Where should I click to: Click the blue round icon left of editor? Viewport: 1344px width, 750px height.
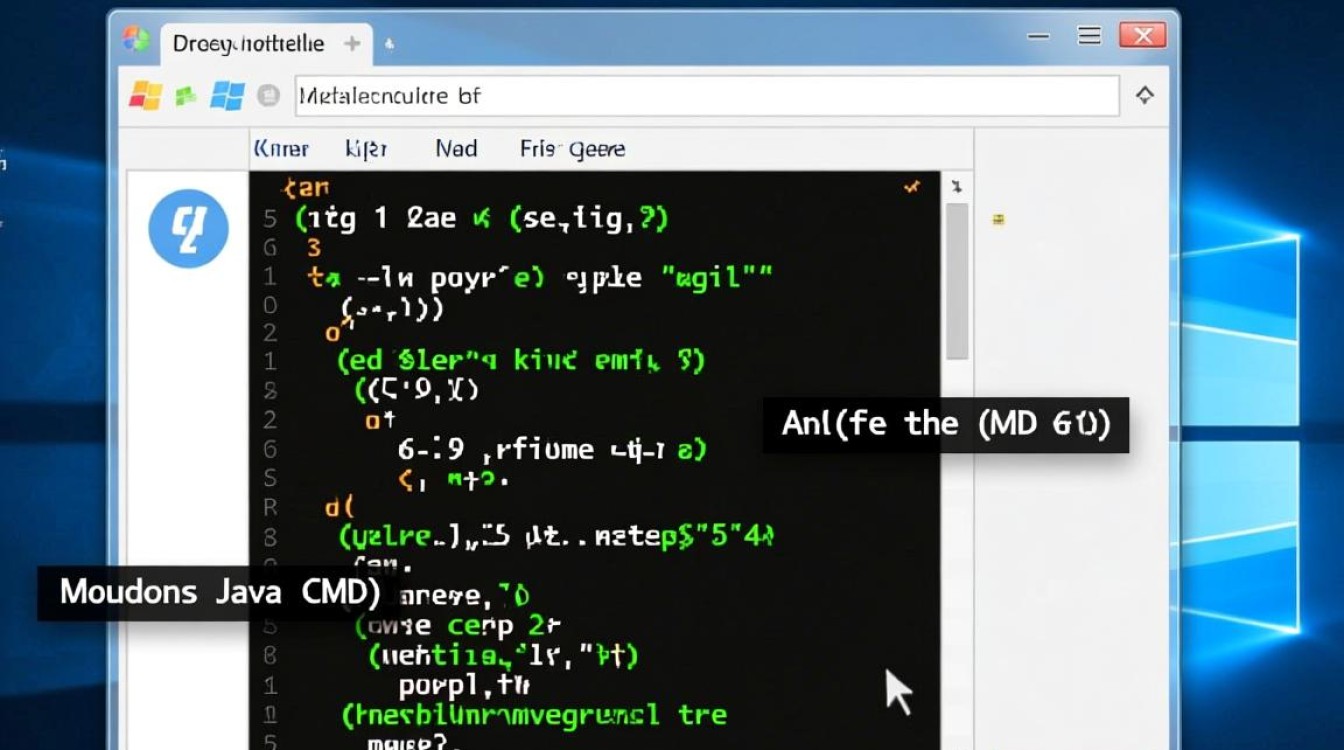click(x=188, y=228)
